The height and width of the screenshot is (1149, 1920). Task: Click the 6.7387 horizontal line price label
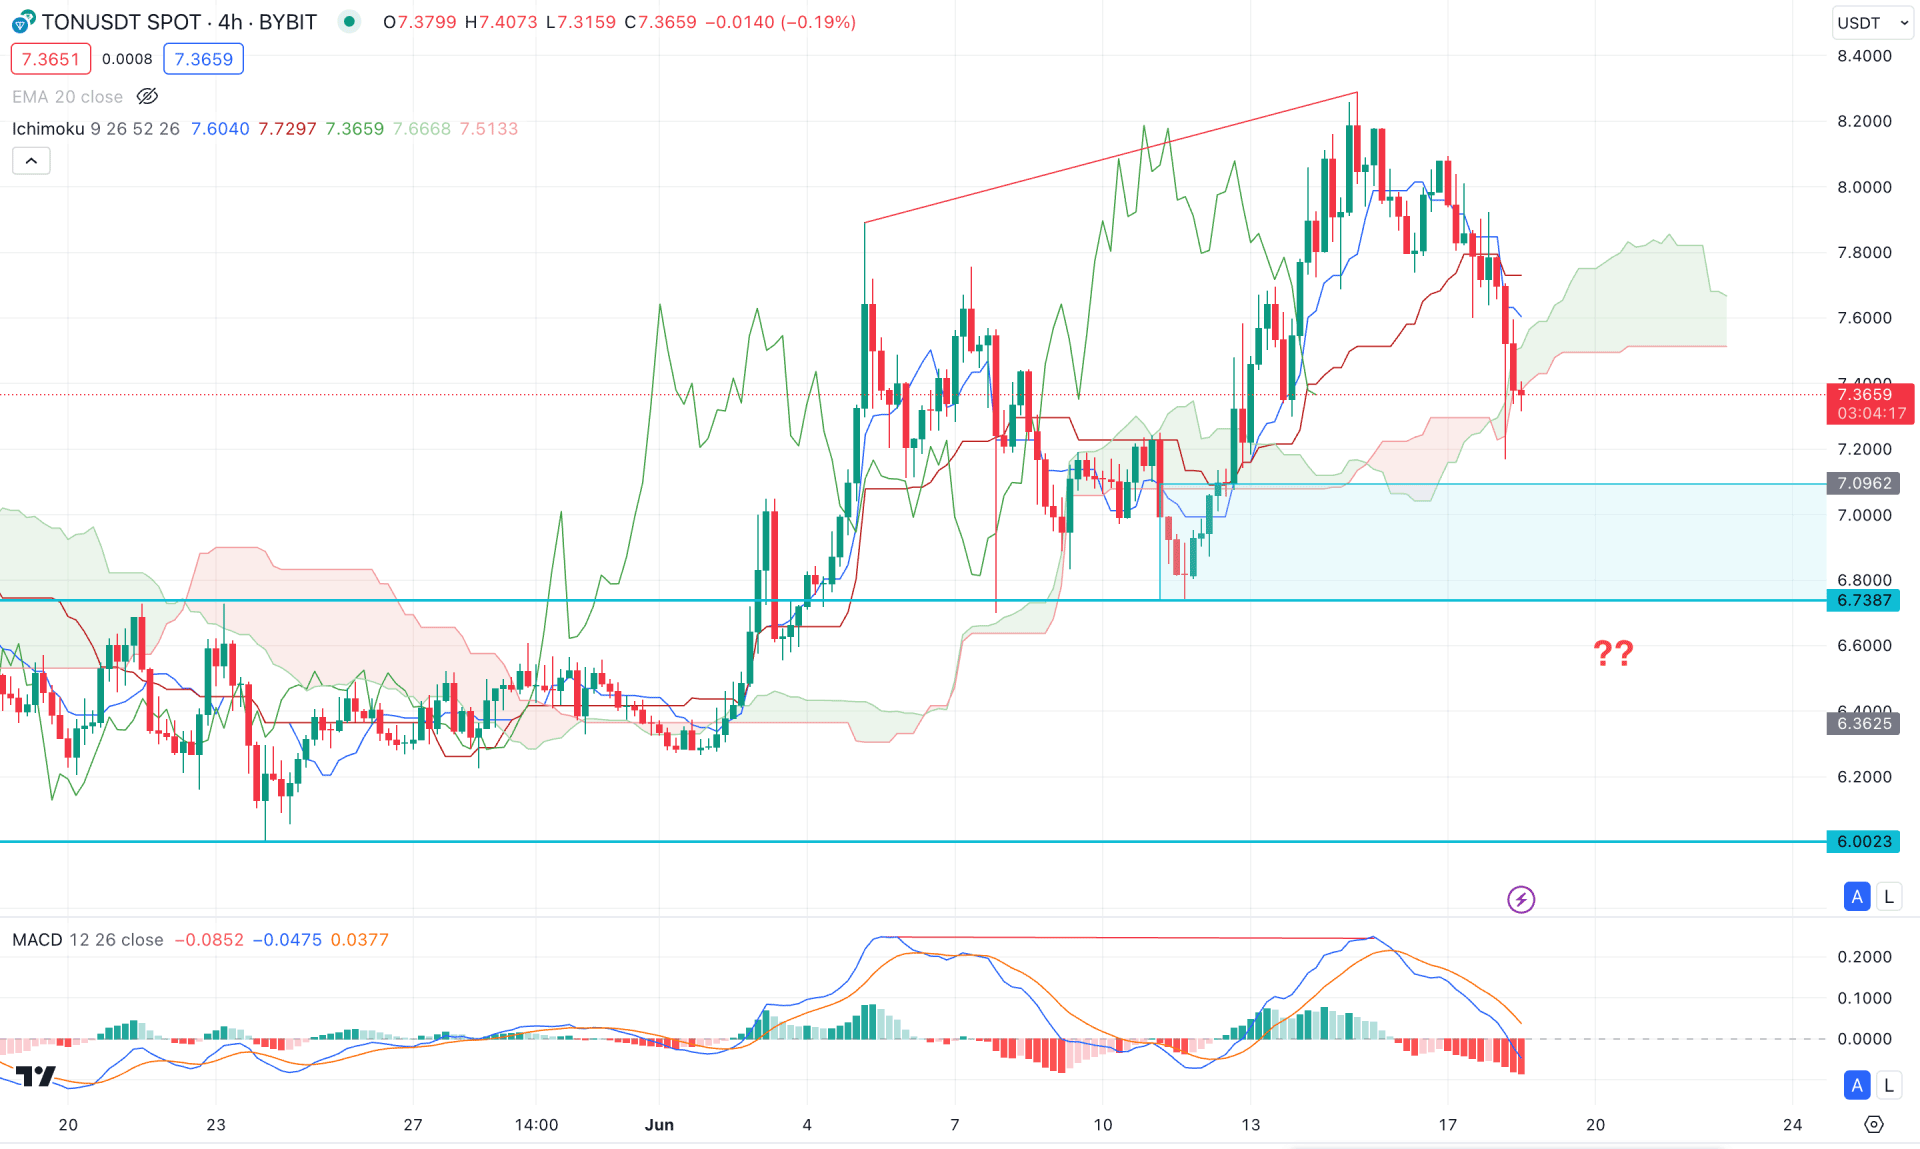pos(1864,601)
